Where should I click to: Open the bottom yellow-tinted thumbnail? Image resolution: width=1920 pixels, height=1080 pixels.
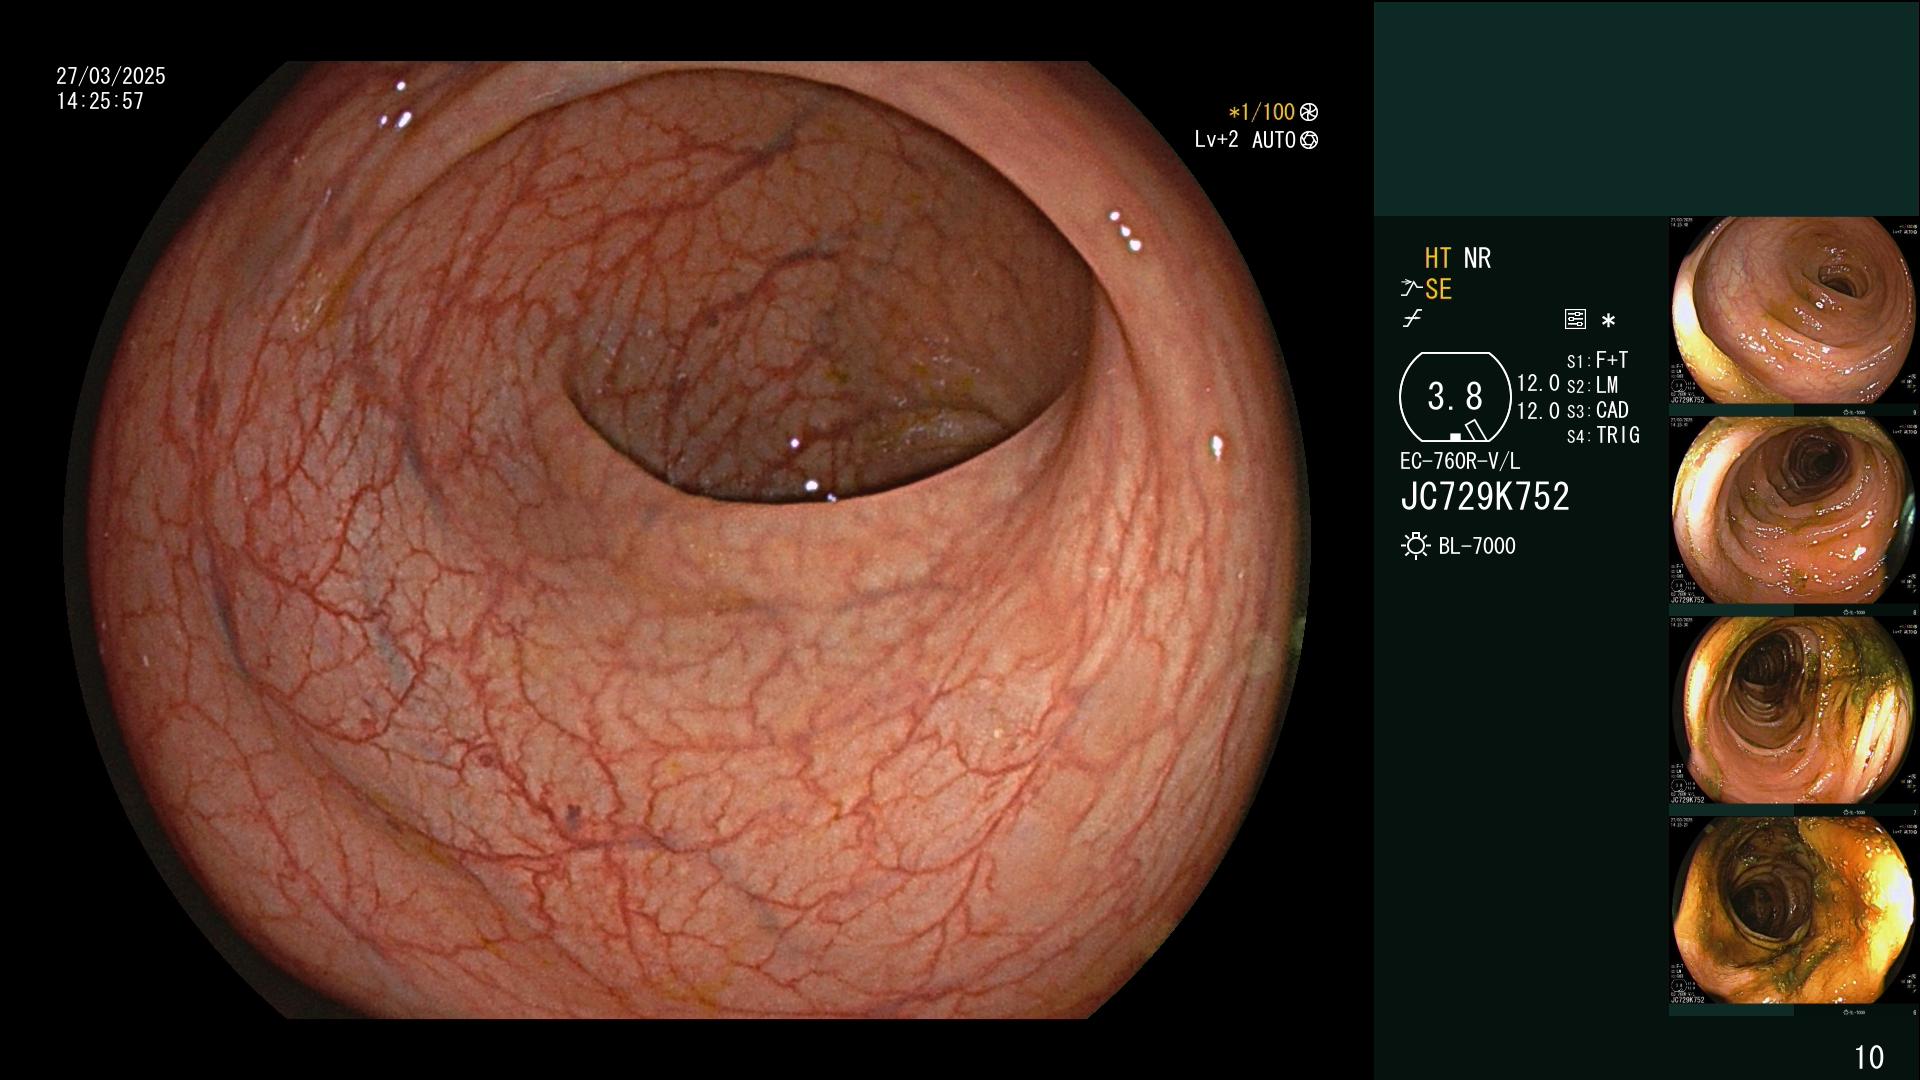coord(1794,911)
